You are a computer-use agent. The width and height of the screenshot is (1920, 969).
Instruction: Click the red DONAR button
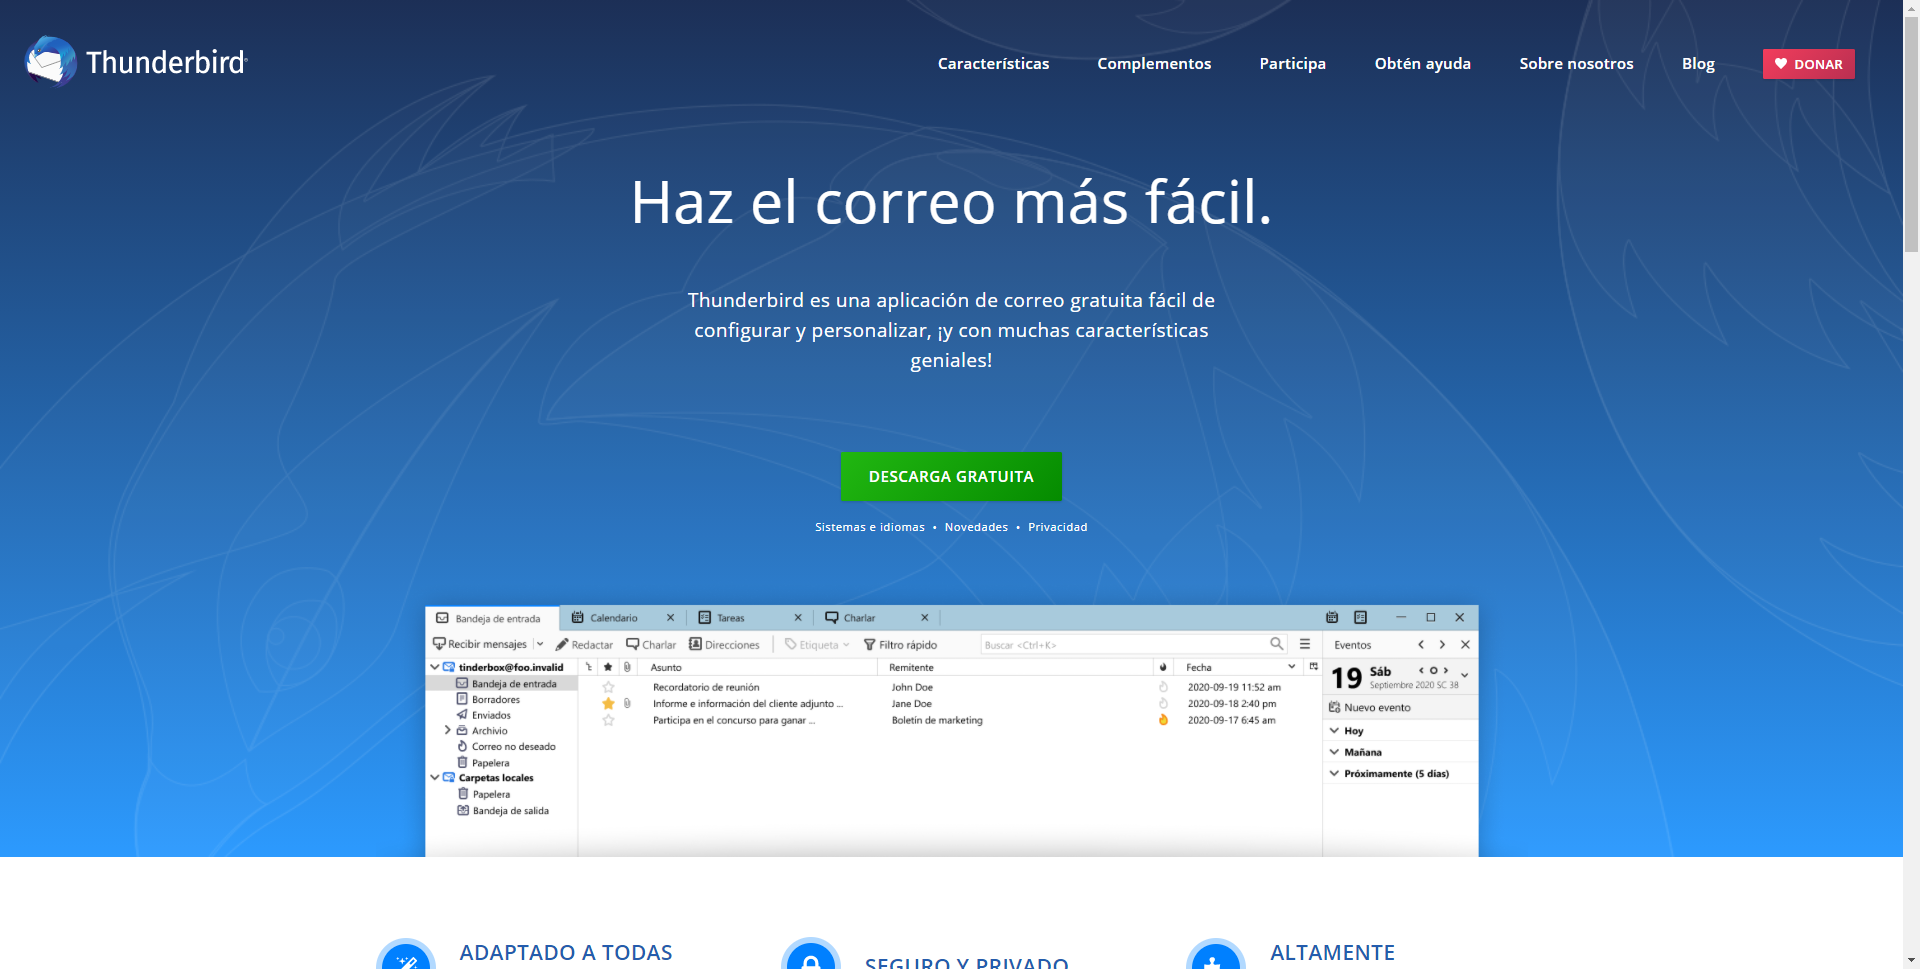[x=1808, y=64]
